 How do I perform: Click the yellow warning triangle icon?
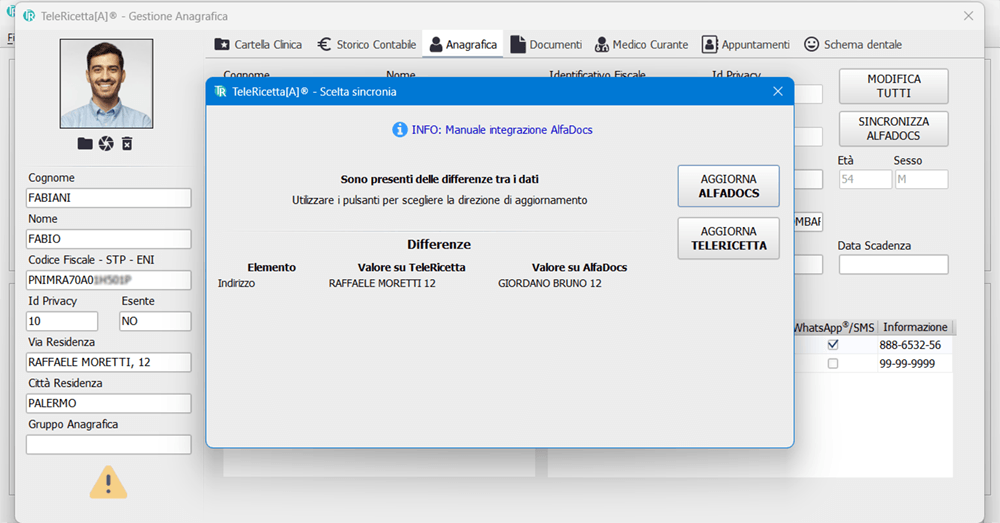(x=108, y=482)
